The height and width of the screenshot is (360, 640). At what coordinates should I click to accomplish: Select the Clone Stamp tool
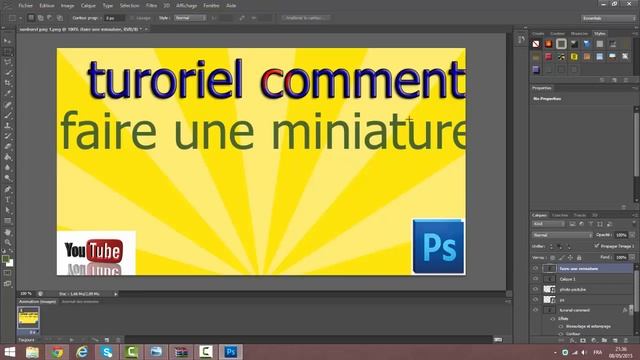click(7, 126)
